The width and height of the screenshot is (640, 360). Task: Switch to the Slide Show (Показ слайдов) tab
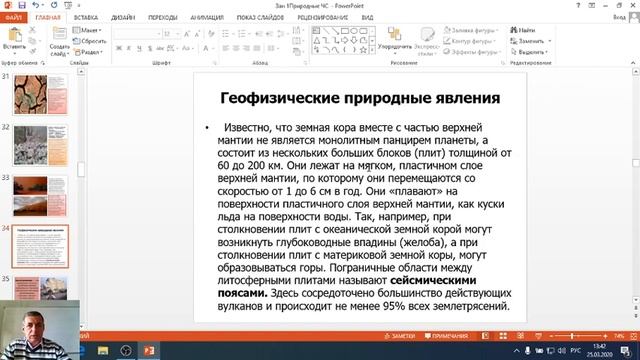pos(260,18)
